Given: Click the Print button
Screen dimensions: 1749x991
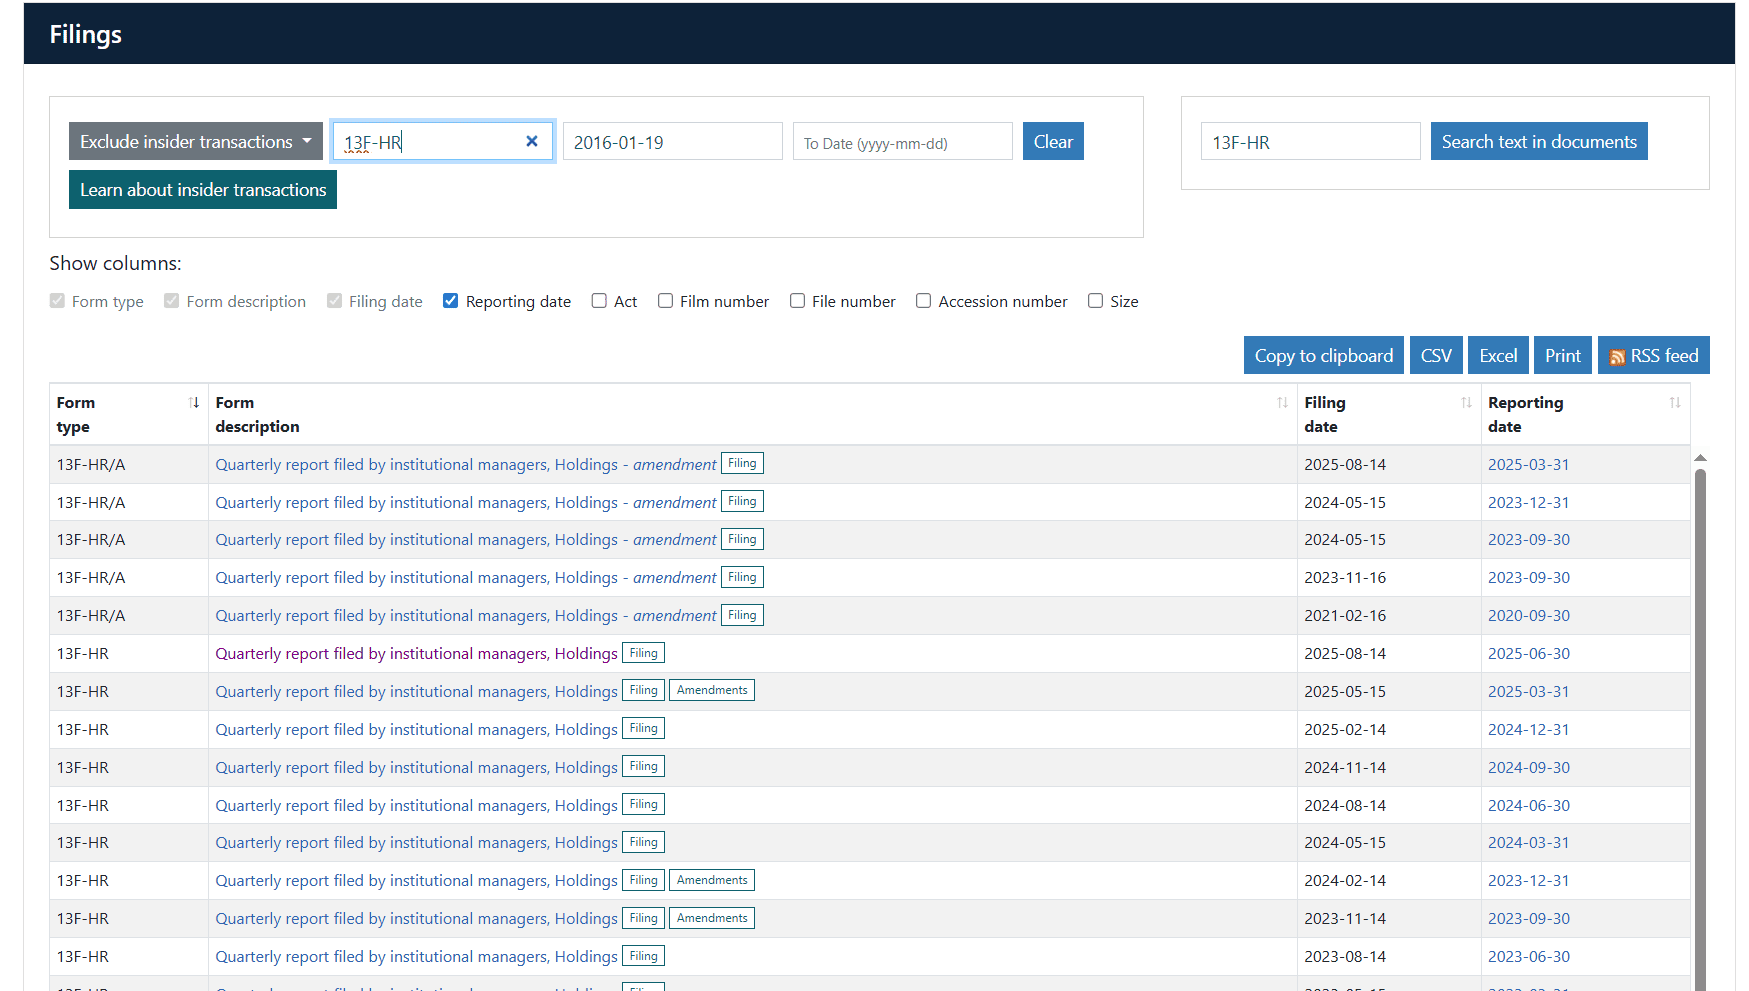Looking at the screenshot, I should [1563, 355].
